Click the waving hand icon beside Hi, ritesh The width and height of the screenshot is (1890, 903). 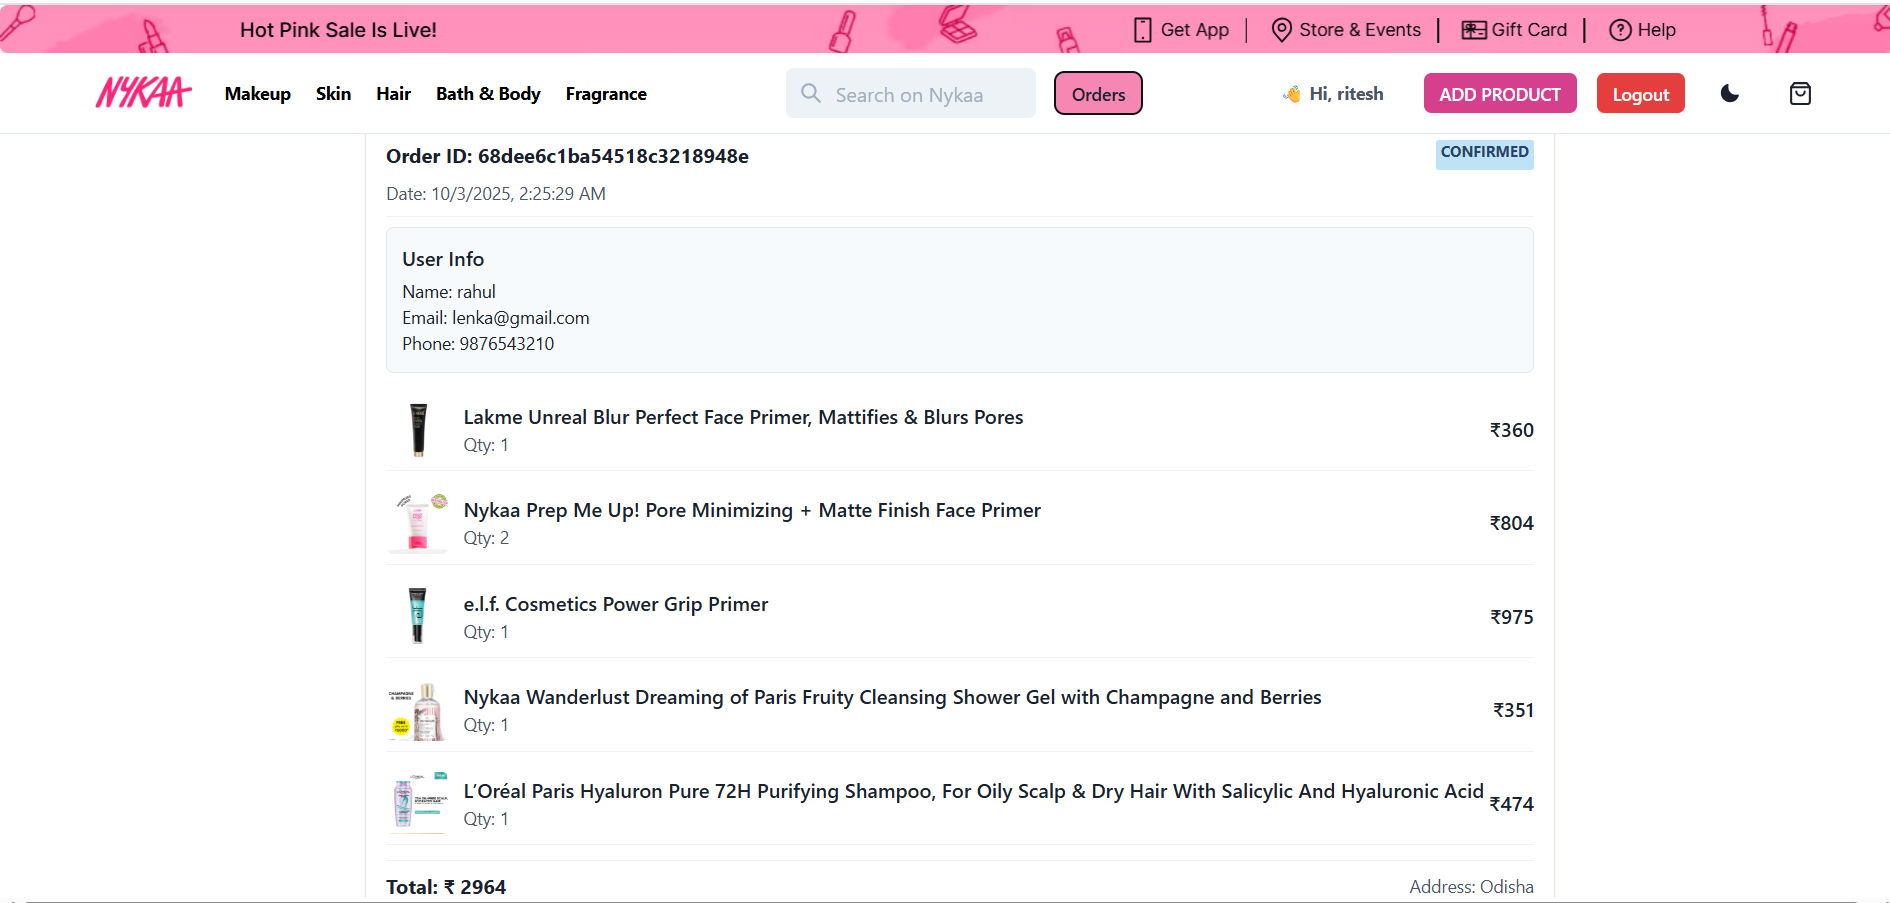coord(1292,94)
